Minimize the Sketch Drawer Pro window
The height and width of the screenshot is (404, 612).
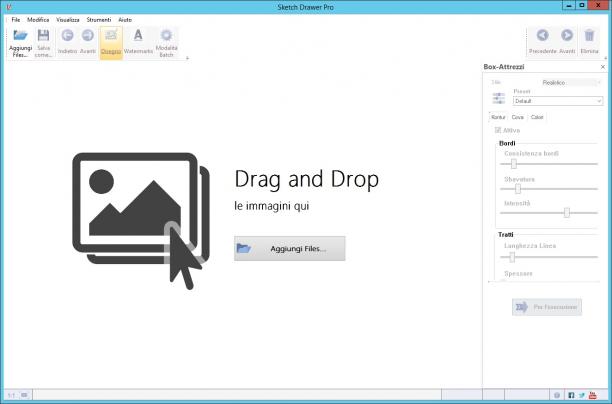[x=569, y=5]
